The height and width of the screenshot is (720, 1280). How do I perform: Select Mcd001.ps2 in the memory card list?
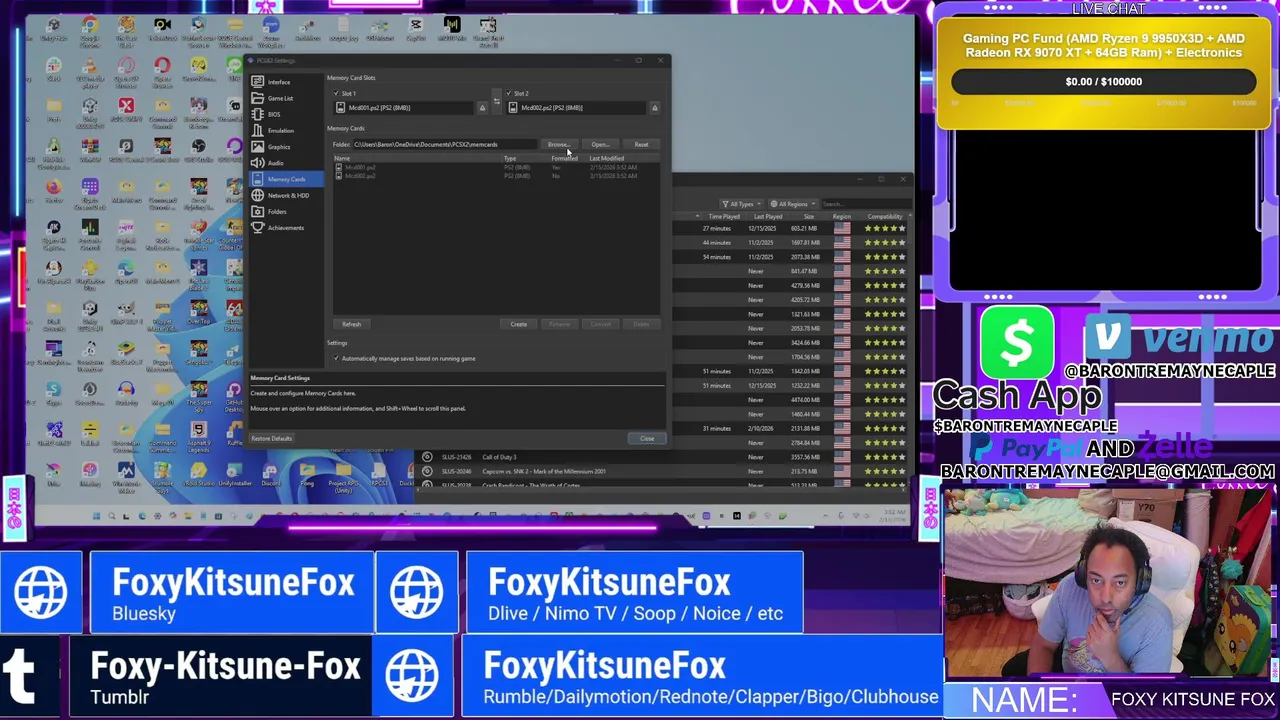[495, 168]
